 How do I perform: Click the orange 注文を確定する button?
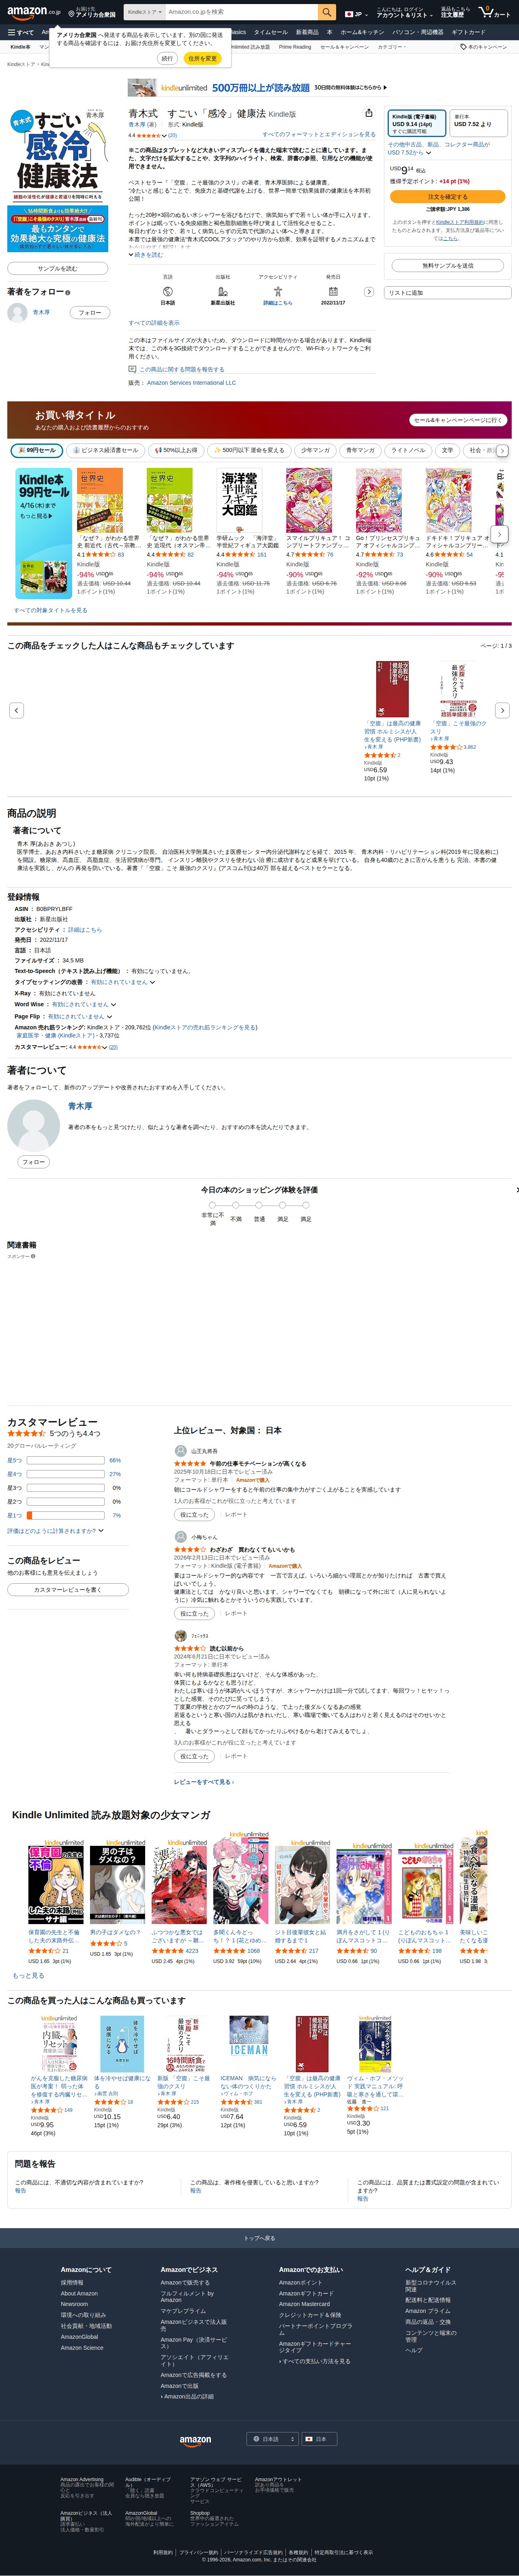[448, 197]
